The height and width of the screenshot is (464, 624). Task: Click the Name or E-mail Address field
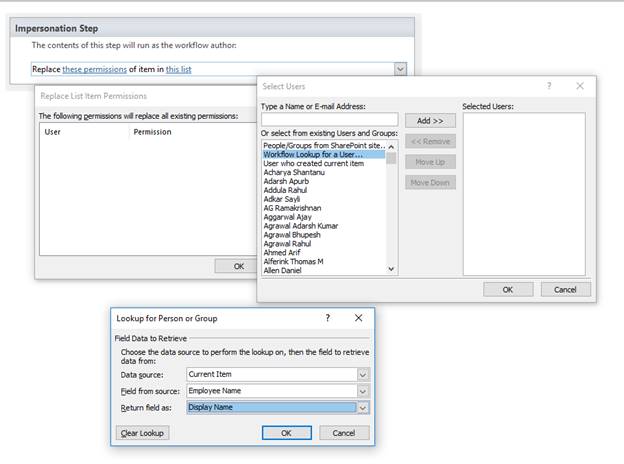coord(330,119)
